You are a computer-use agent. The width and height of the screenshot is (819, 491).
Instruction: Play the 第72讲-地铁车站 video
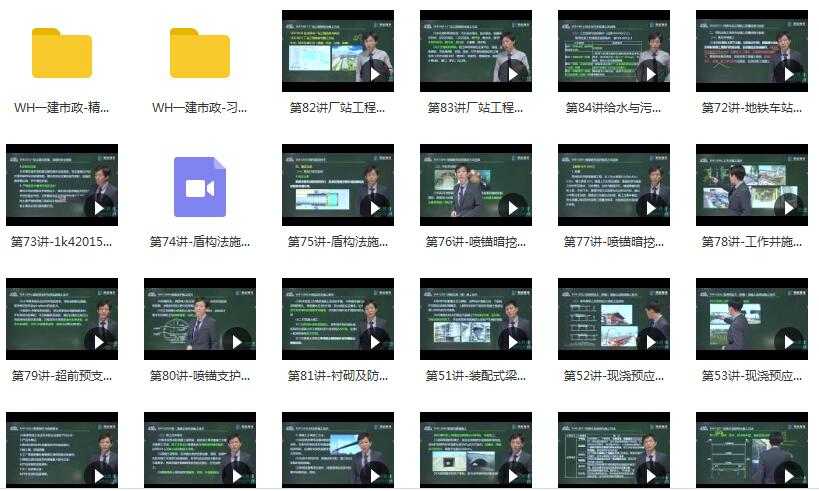(788, 73)
